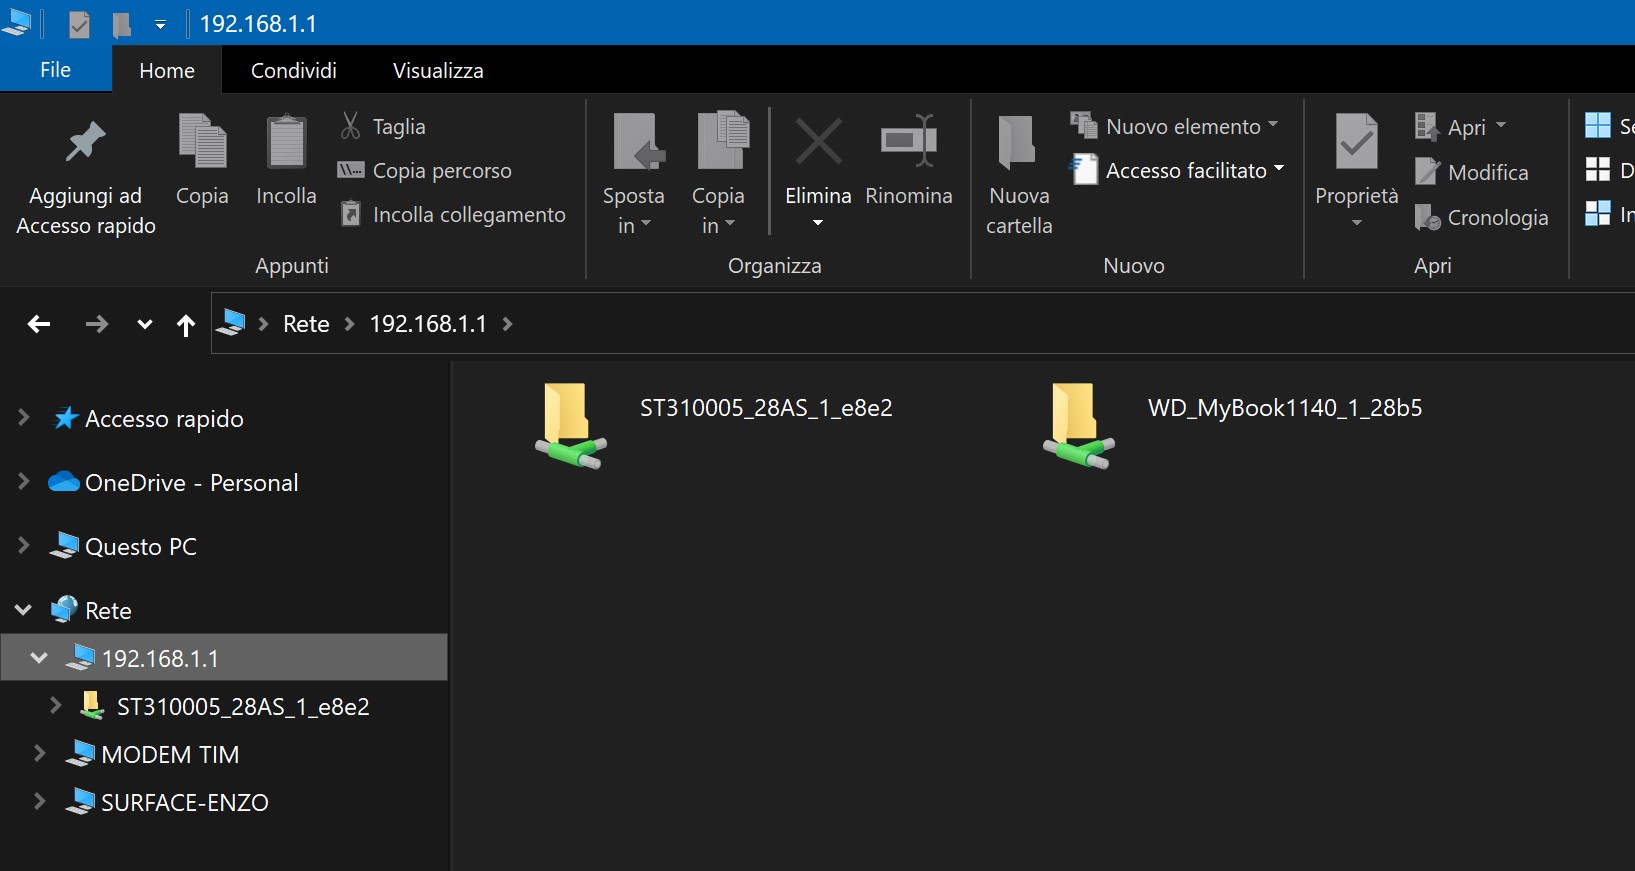Click the Pin to Accesso rapido icon
This screenshot has height=871, width=1635.
coord(85,142)
